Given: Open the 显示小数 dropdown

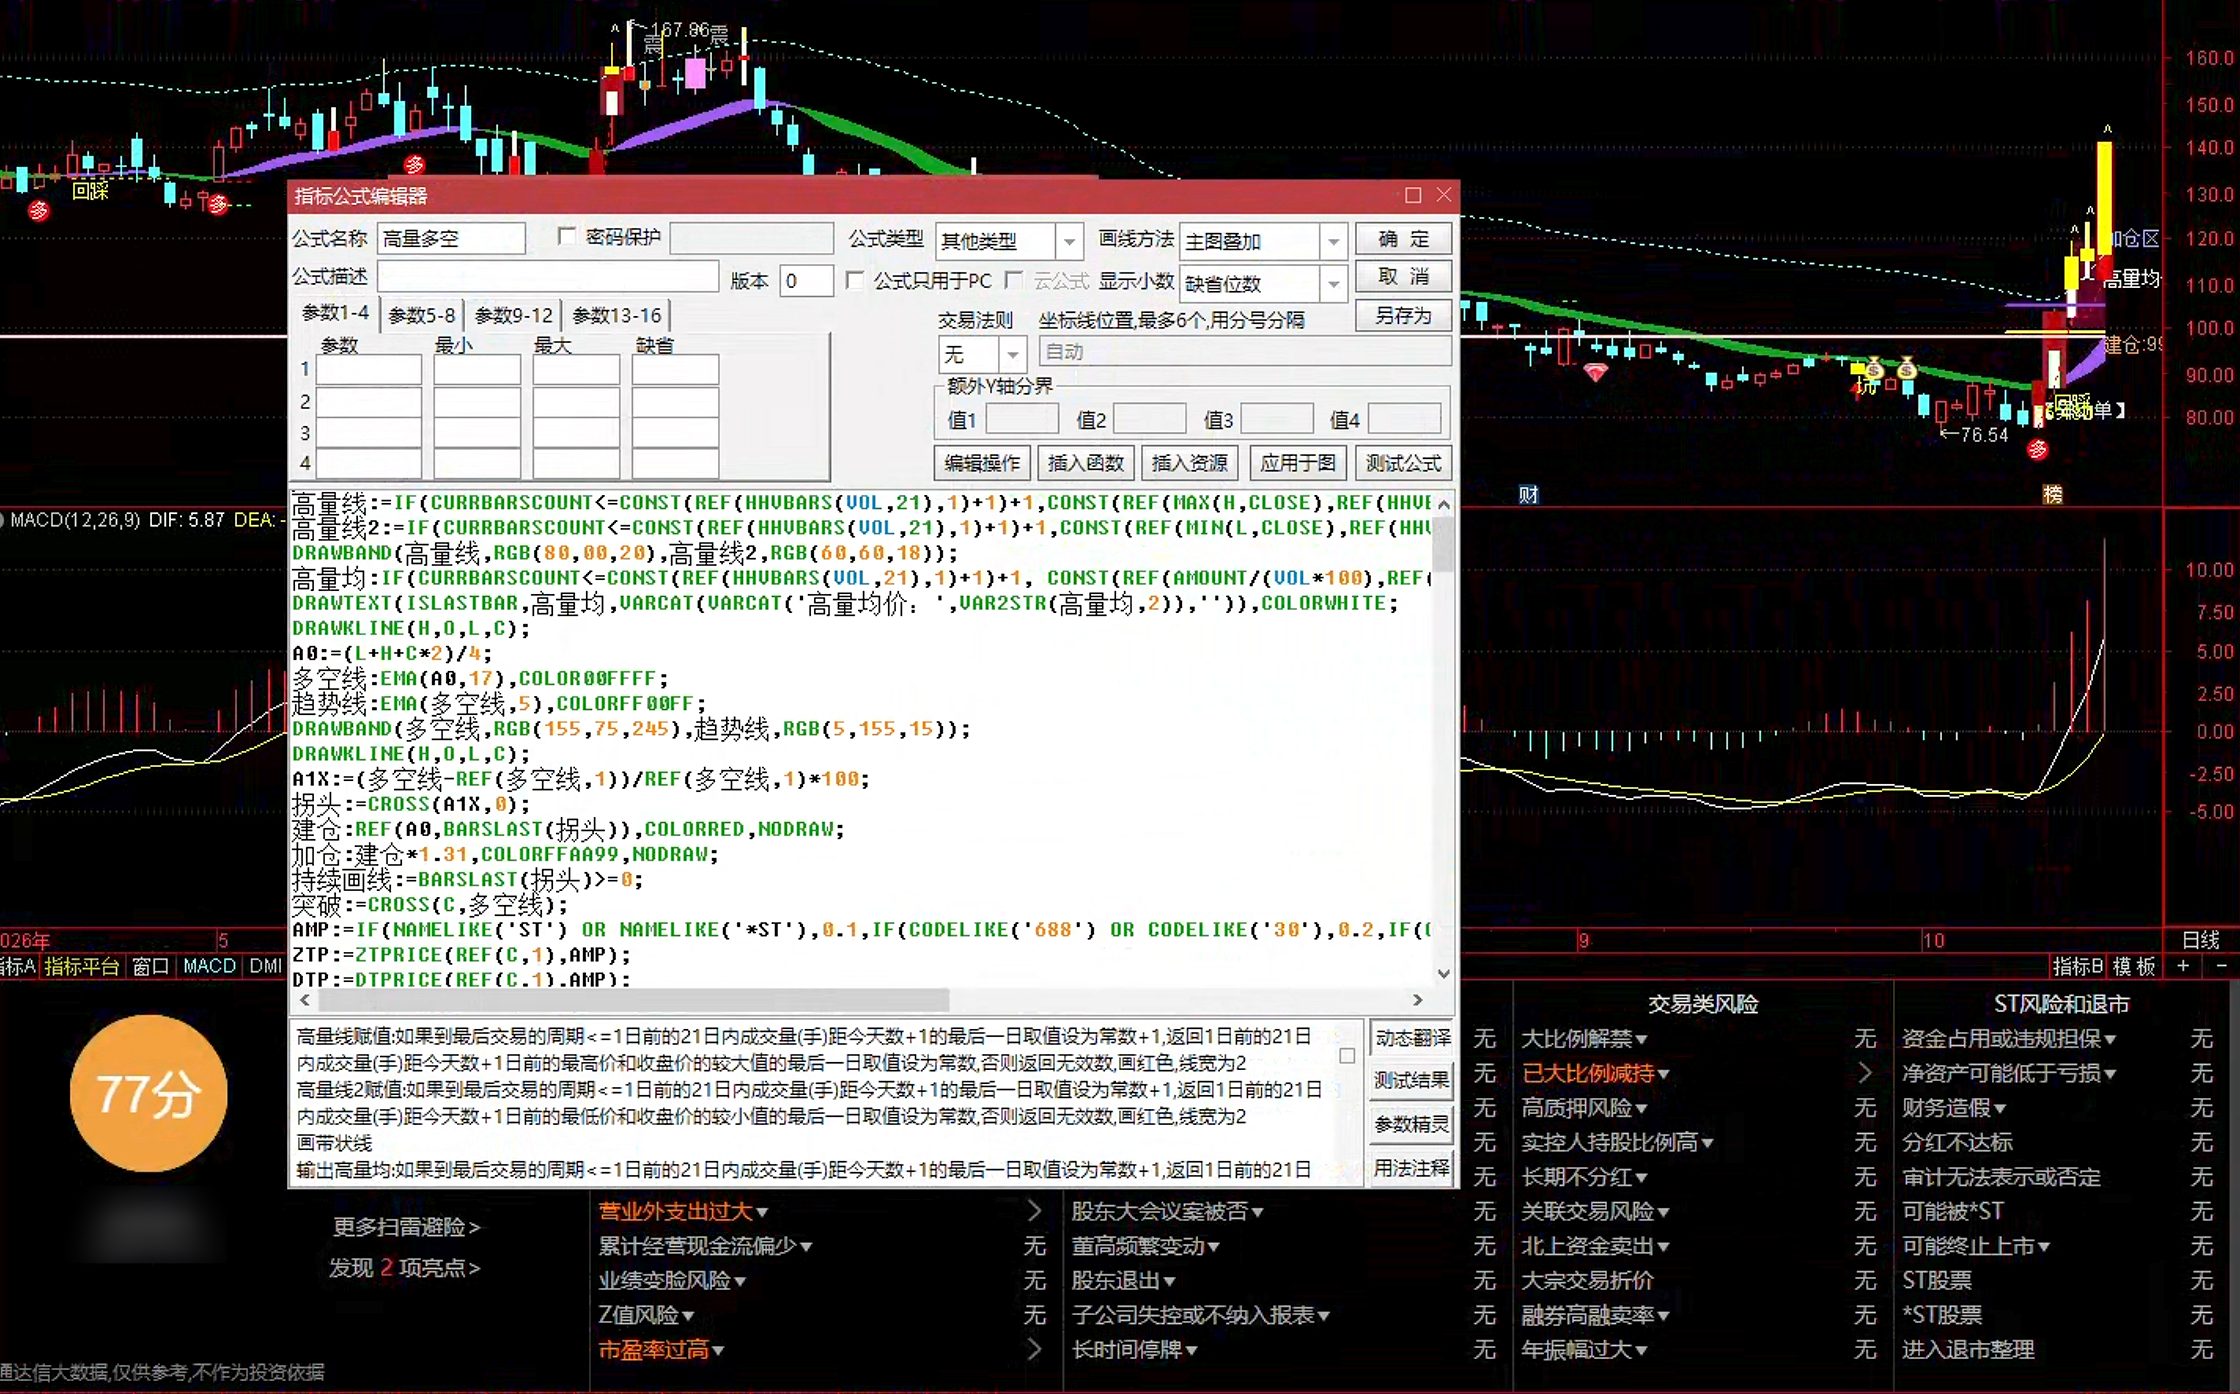Looking at the screenshot, I should (x=1333, y=284).
